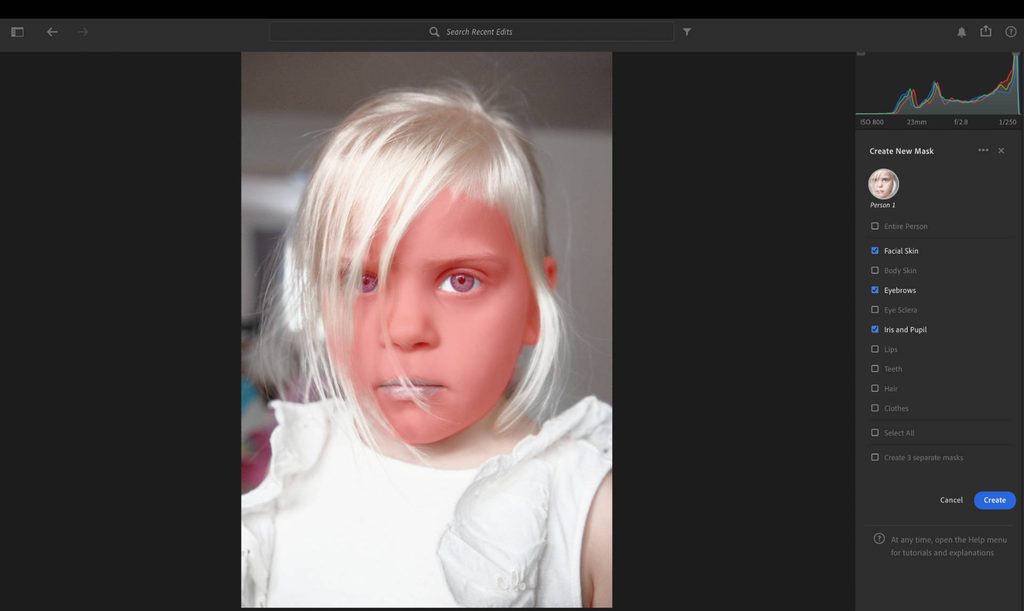
Task: Click the ISO 800 value
Action: 871,122
